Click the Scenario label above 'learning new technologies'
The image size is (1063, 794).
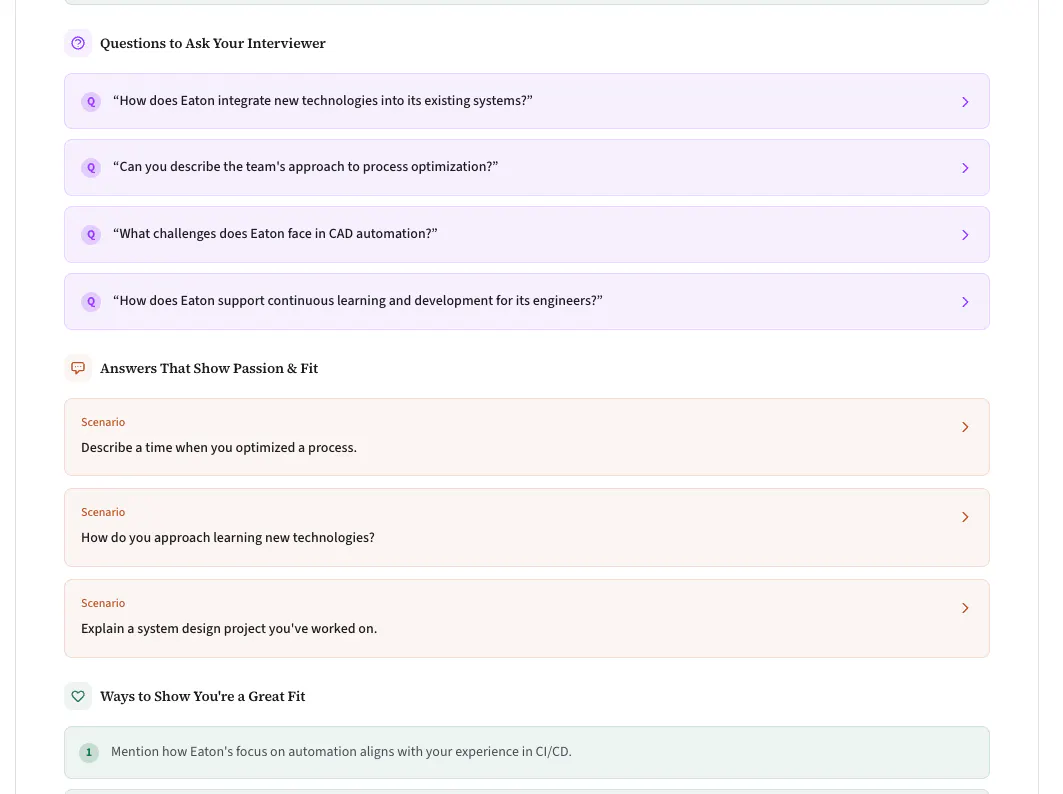coord(103,512)
